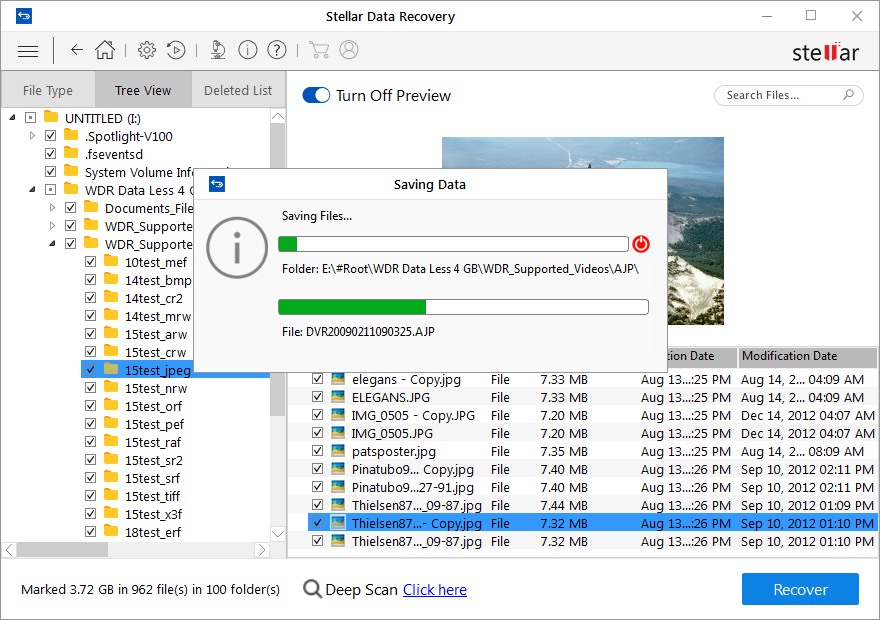
Task: Uncheck the .fseventsd checkbox
Action: pyautogui.click(x=51, y=153)
